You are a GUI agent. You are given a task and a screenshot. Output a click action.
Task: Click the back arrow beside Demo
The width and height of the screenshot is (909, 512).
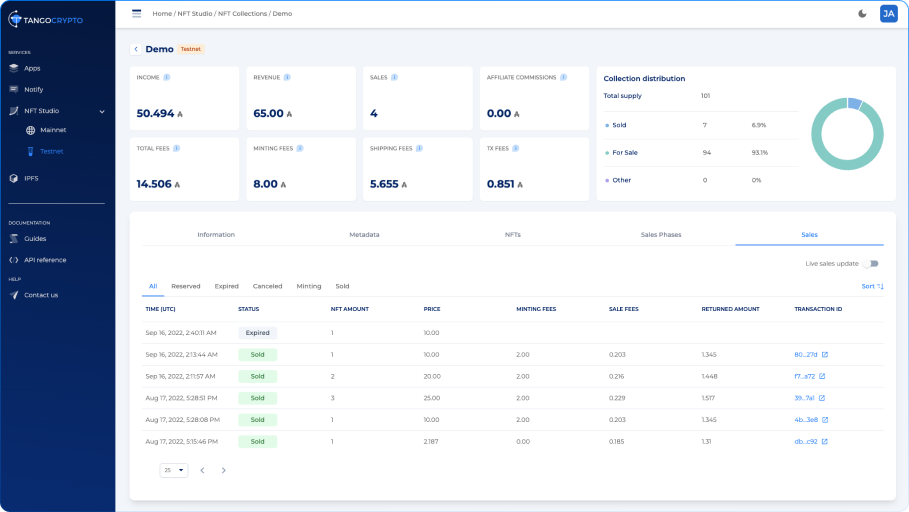[136, 49]
